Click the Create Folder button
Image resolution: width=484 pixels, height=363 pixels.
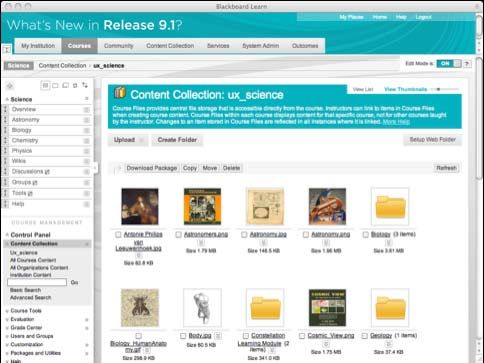point(177,140)
